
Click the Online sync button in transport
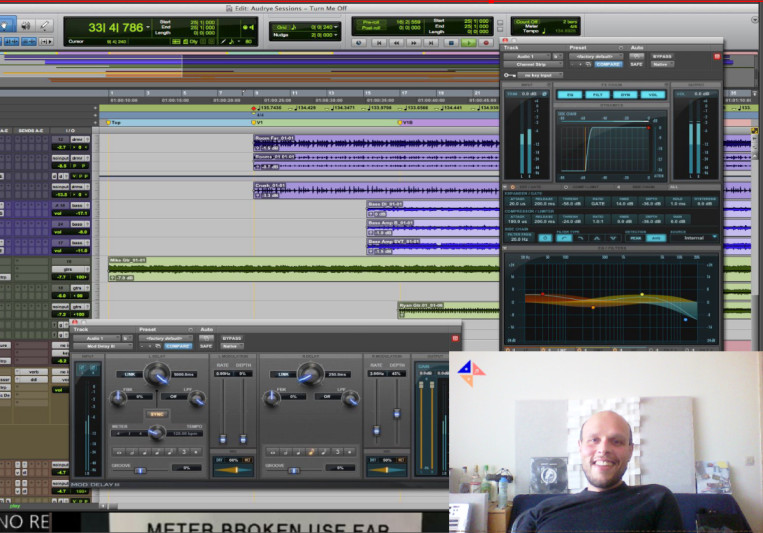359,43
